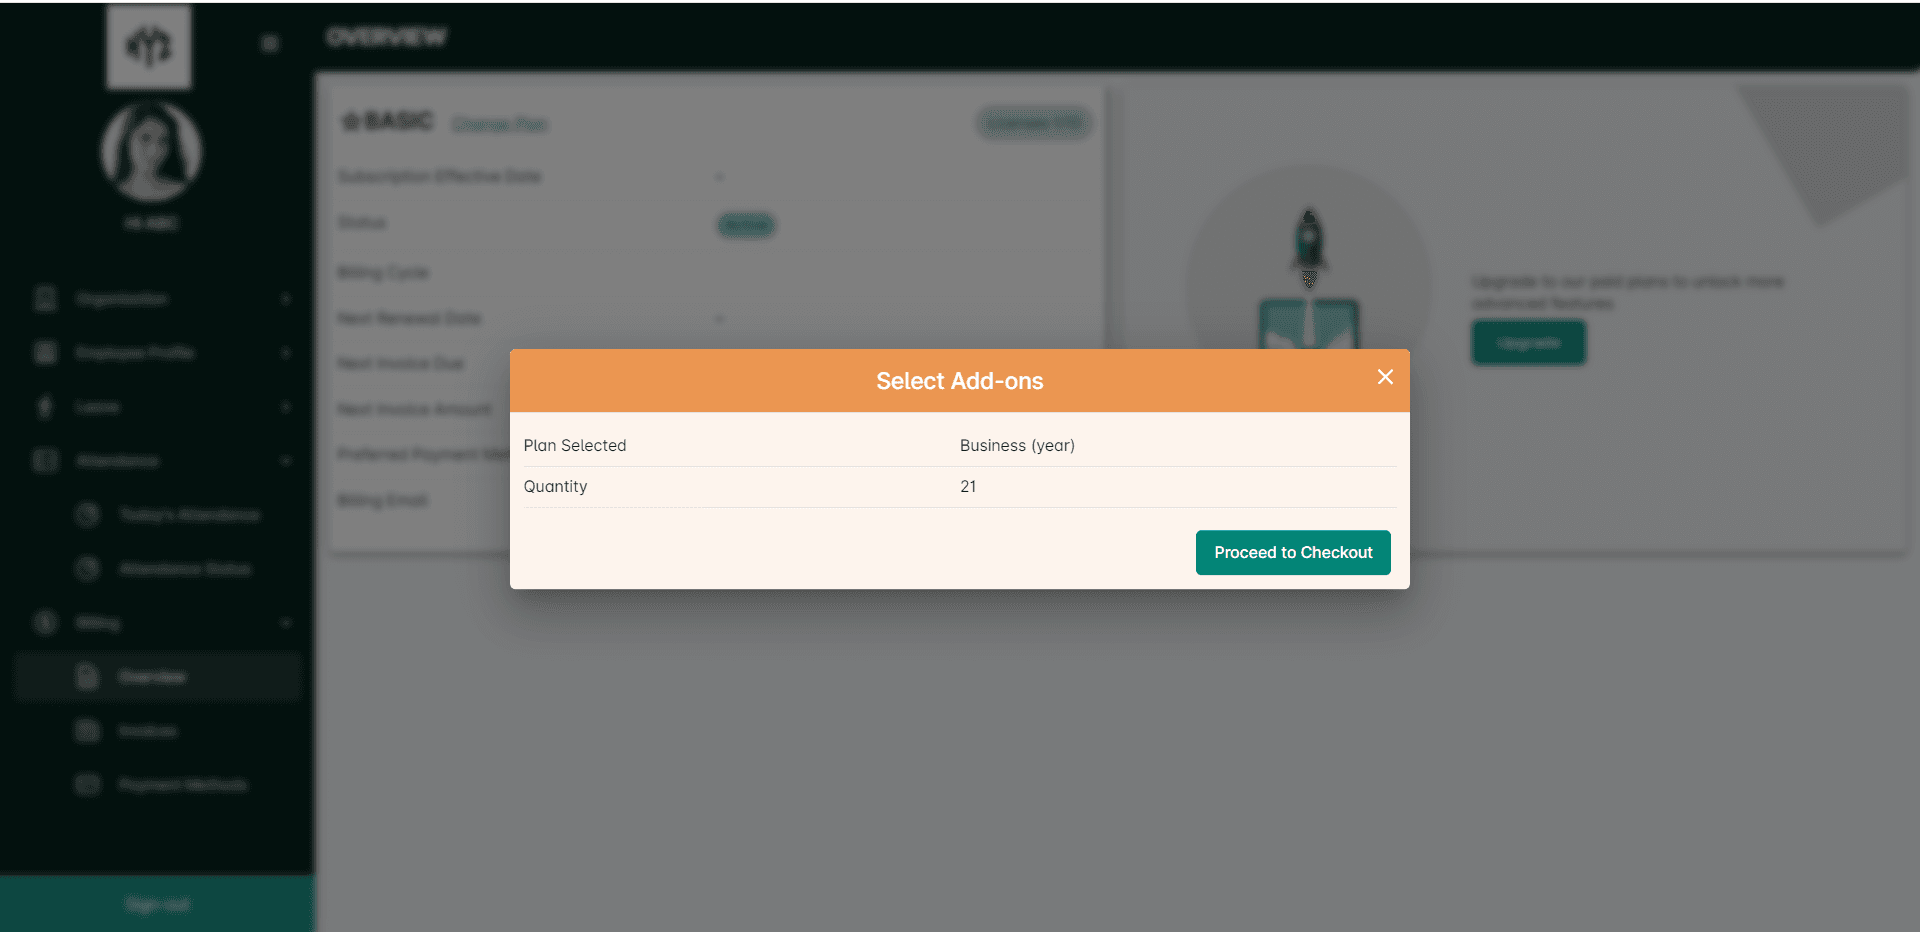Click Sign out at sidebar bottom

tap(157, 905)
